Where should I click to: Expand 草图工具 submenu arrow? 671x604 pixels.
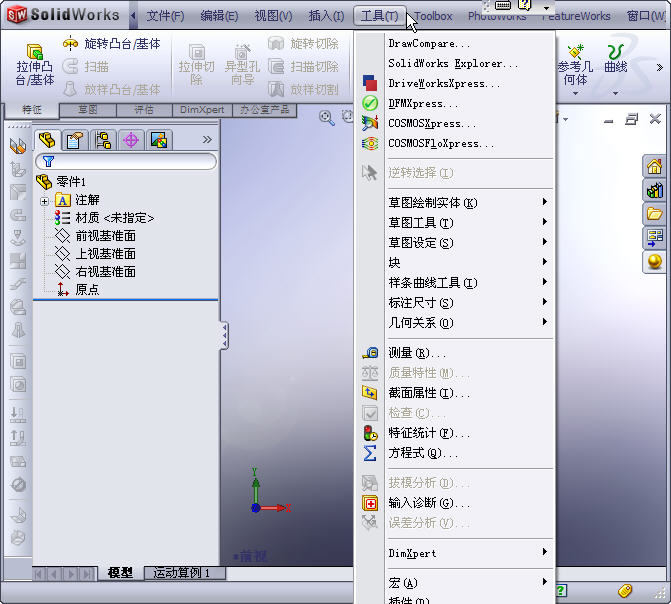pyautogui.click(x=544, y=222)
